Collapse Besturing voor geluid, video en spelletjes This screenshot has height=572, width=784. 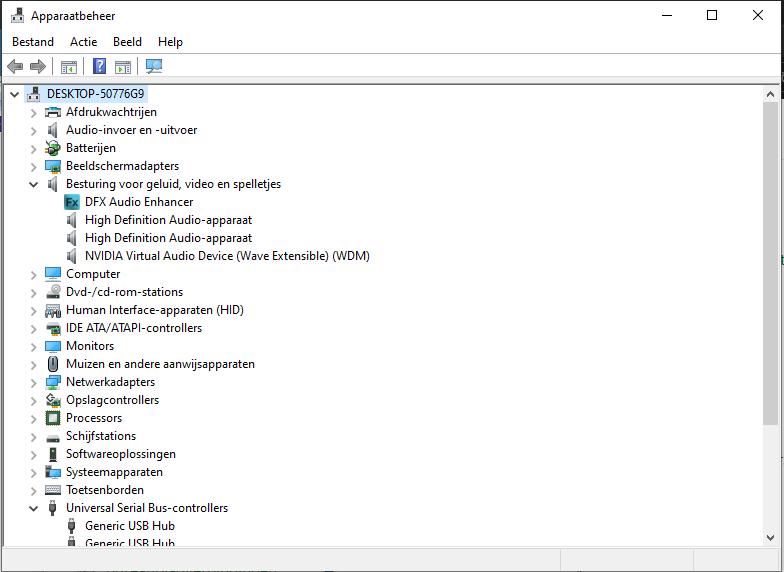pyautogui.click(x=34, y=184)
